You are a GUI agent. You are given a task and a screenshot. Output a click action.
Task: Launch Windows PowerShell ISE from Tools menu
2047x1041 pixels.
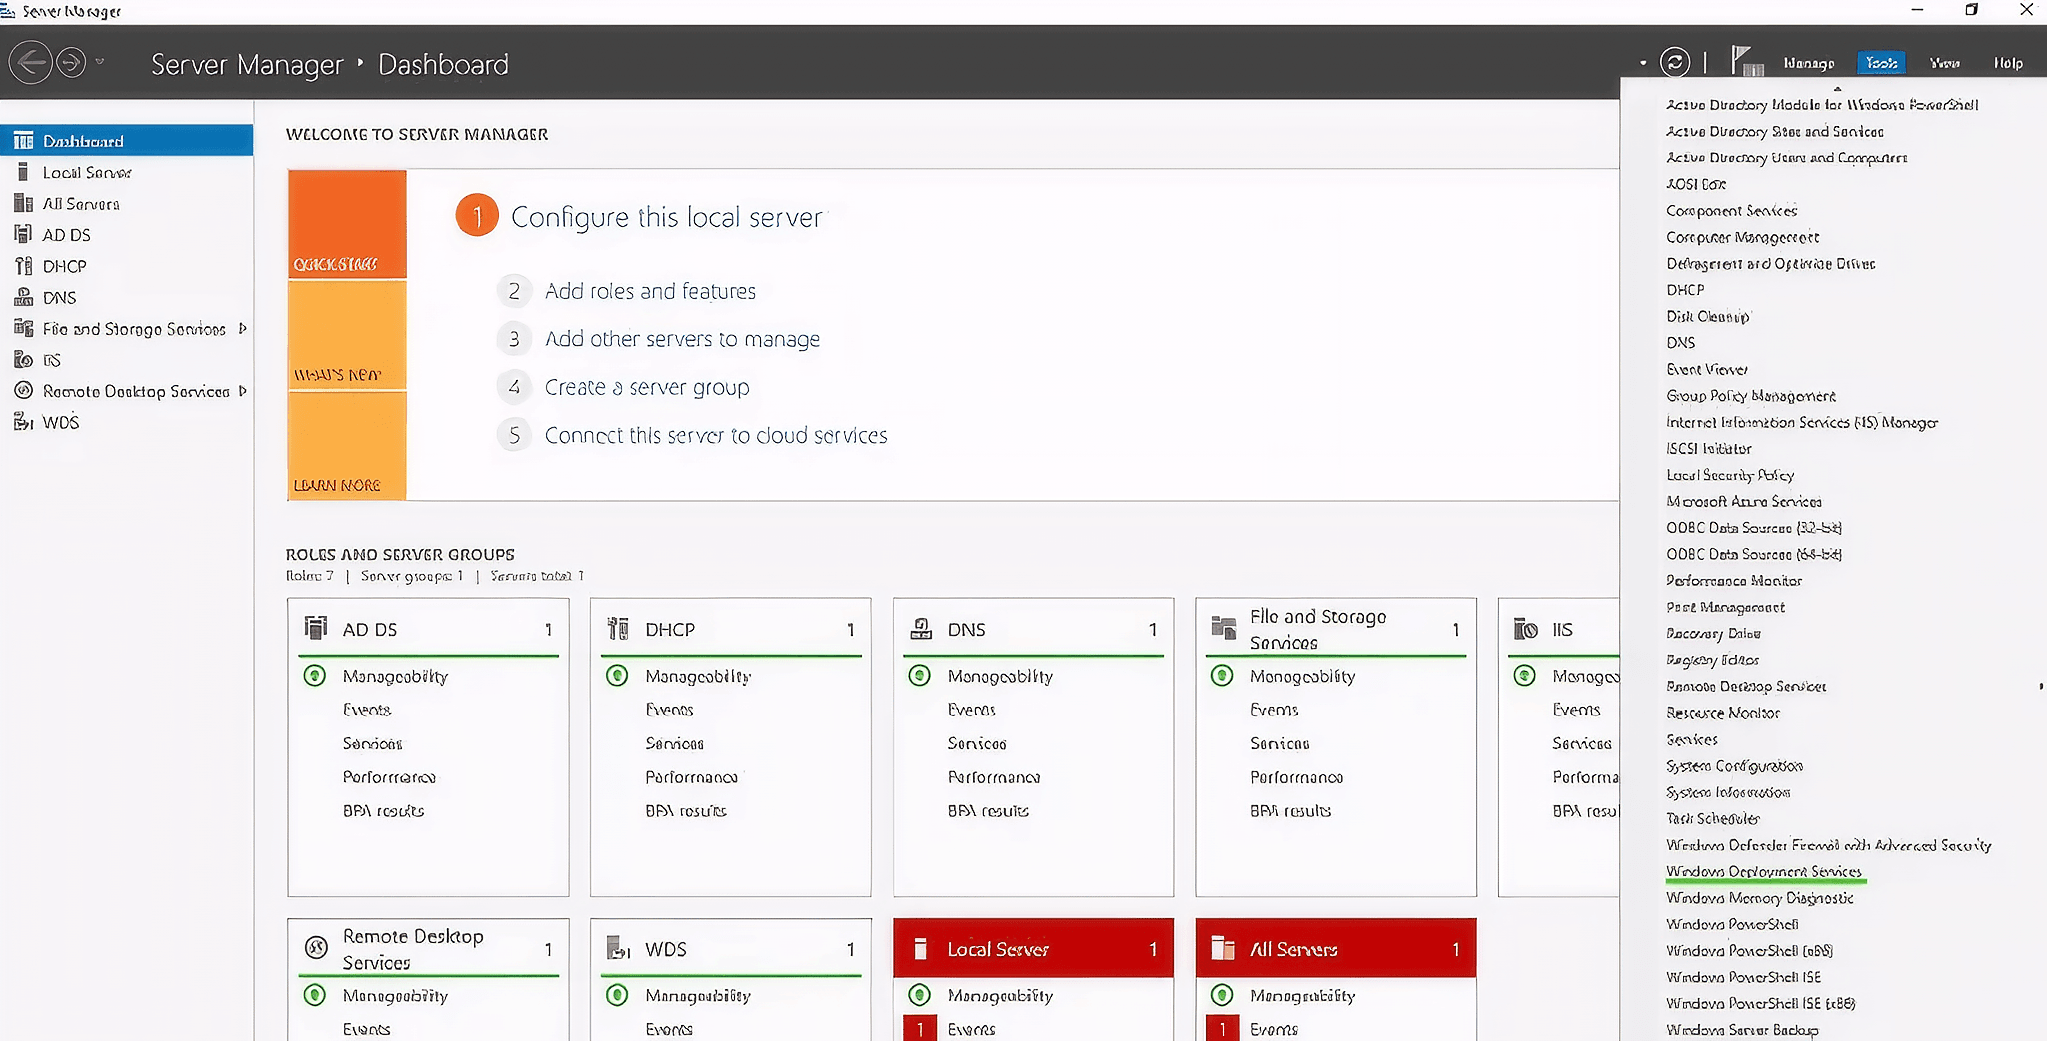pyautogui.click(x=1744, y=977)
